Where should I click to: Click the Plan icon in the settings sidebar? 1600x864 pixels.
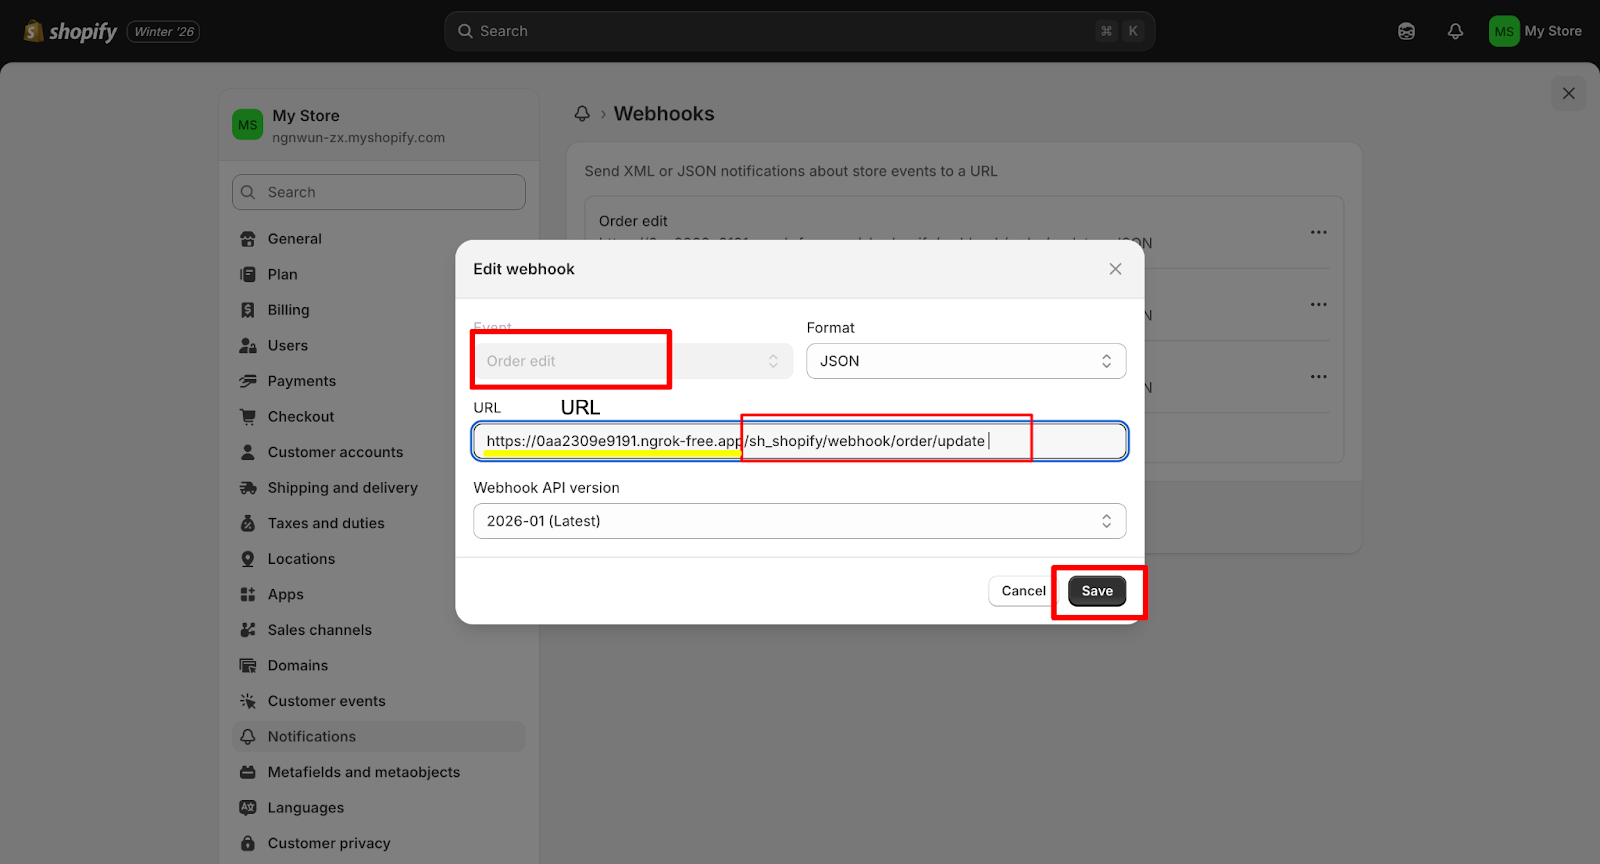coord(248,275)
